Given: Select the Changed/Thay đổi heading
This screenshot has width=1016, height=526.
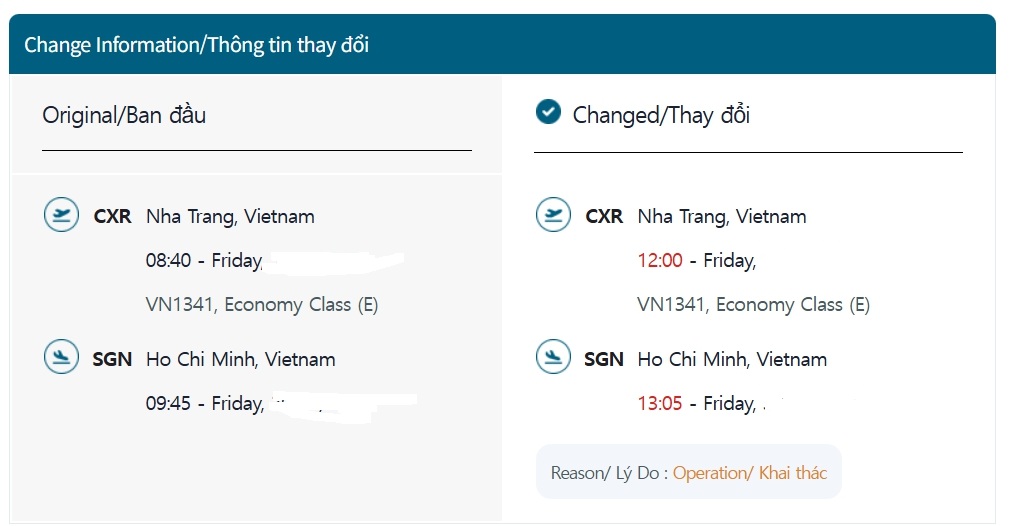Looking at the screenshot, I should click(x=661, y=115).
